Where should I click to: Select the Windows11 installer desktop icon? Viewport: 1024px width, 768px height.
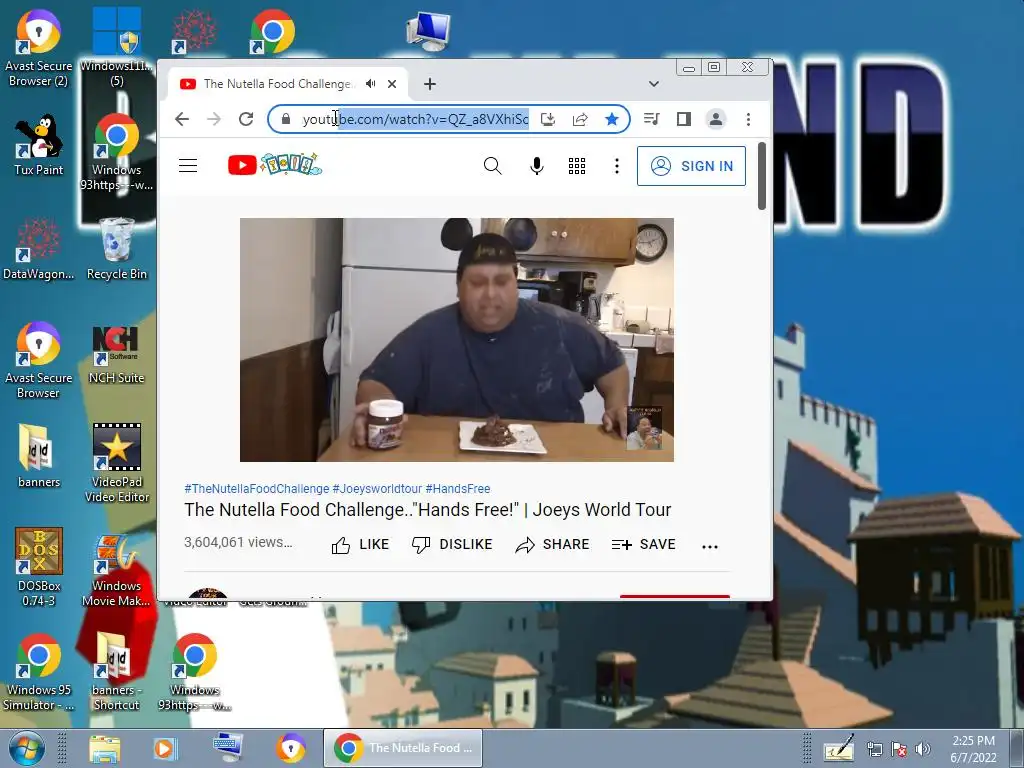tap(116, 47)
